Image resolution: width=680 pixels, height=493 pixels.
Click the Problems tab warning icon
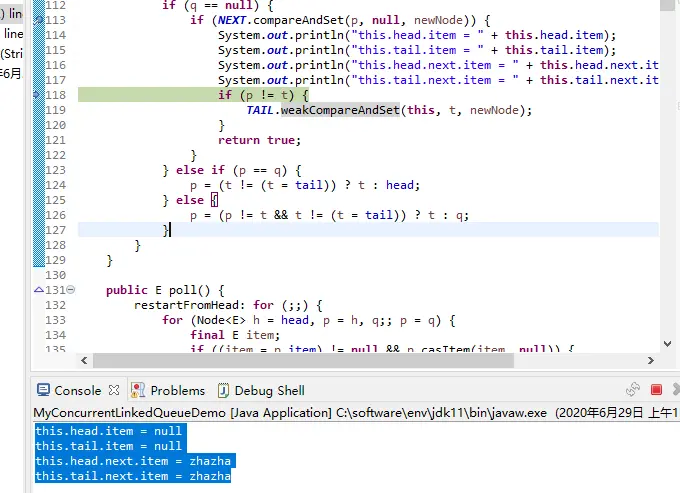click(138, 390)
